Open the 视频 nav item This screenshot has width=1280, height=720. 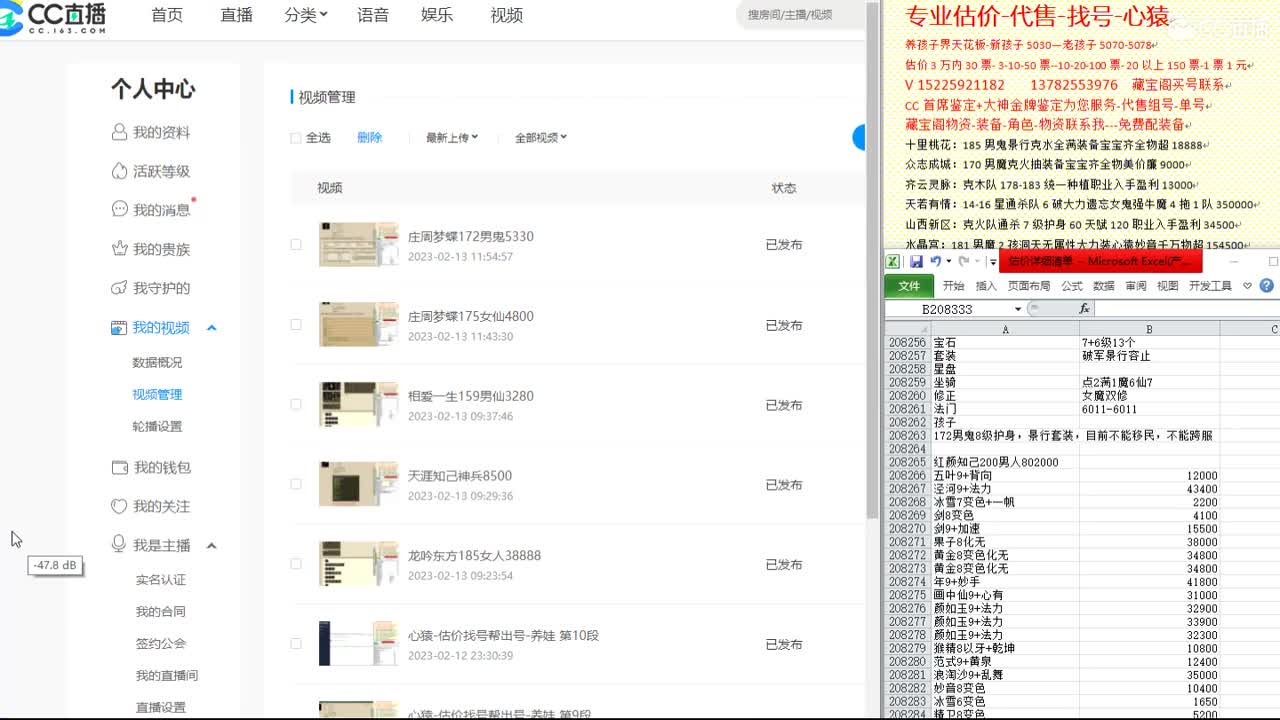click(507, 15)
